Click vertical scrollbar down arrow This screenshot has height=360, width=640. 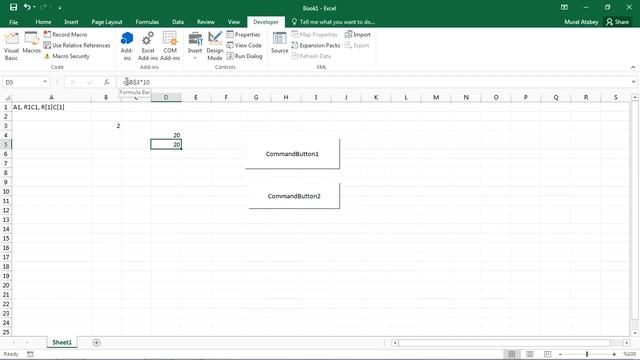(635, 333)
